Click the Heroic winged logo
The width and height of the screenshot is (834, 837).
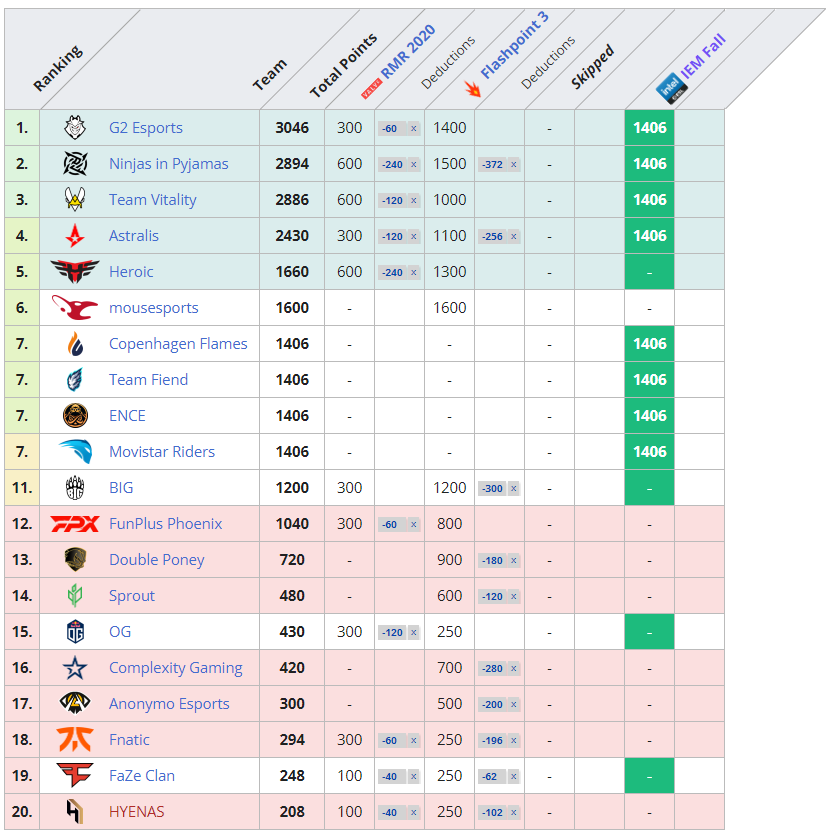(x=75, y=271)
